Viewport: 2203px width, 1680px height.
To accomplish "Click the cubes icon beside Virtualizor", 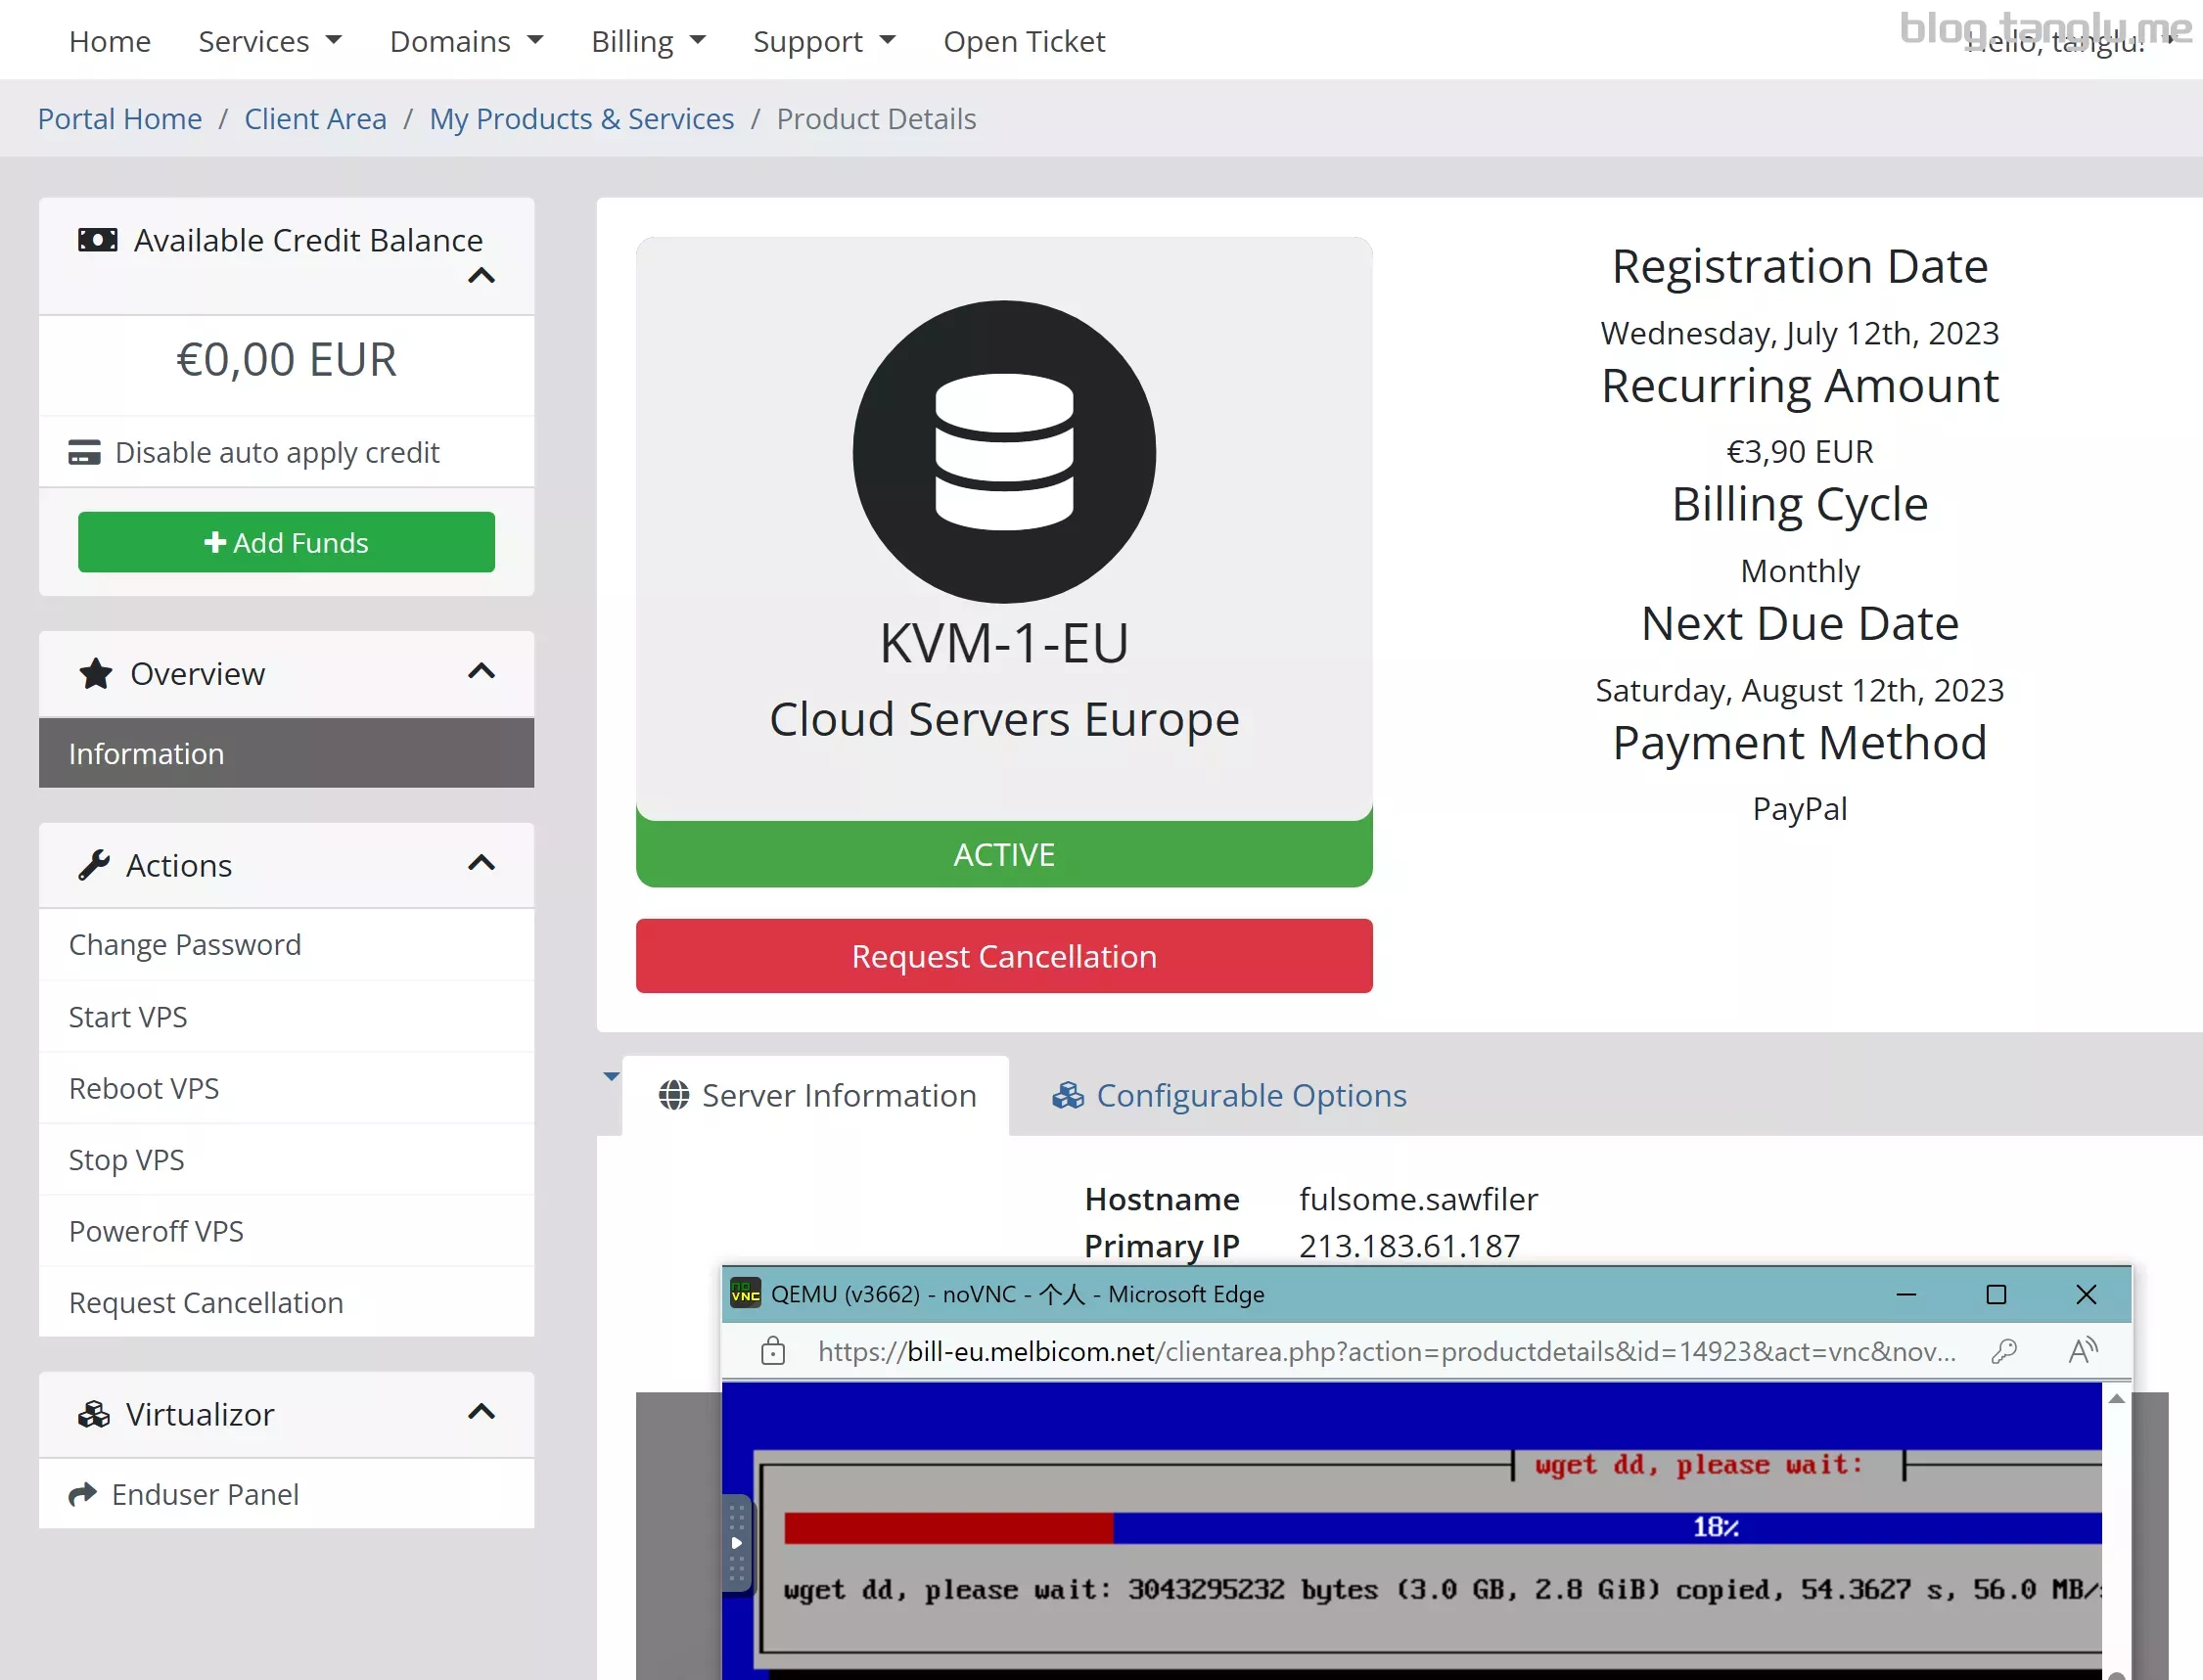I will 94,1414.
